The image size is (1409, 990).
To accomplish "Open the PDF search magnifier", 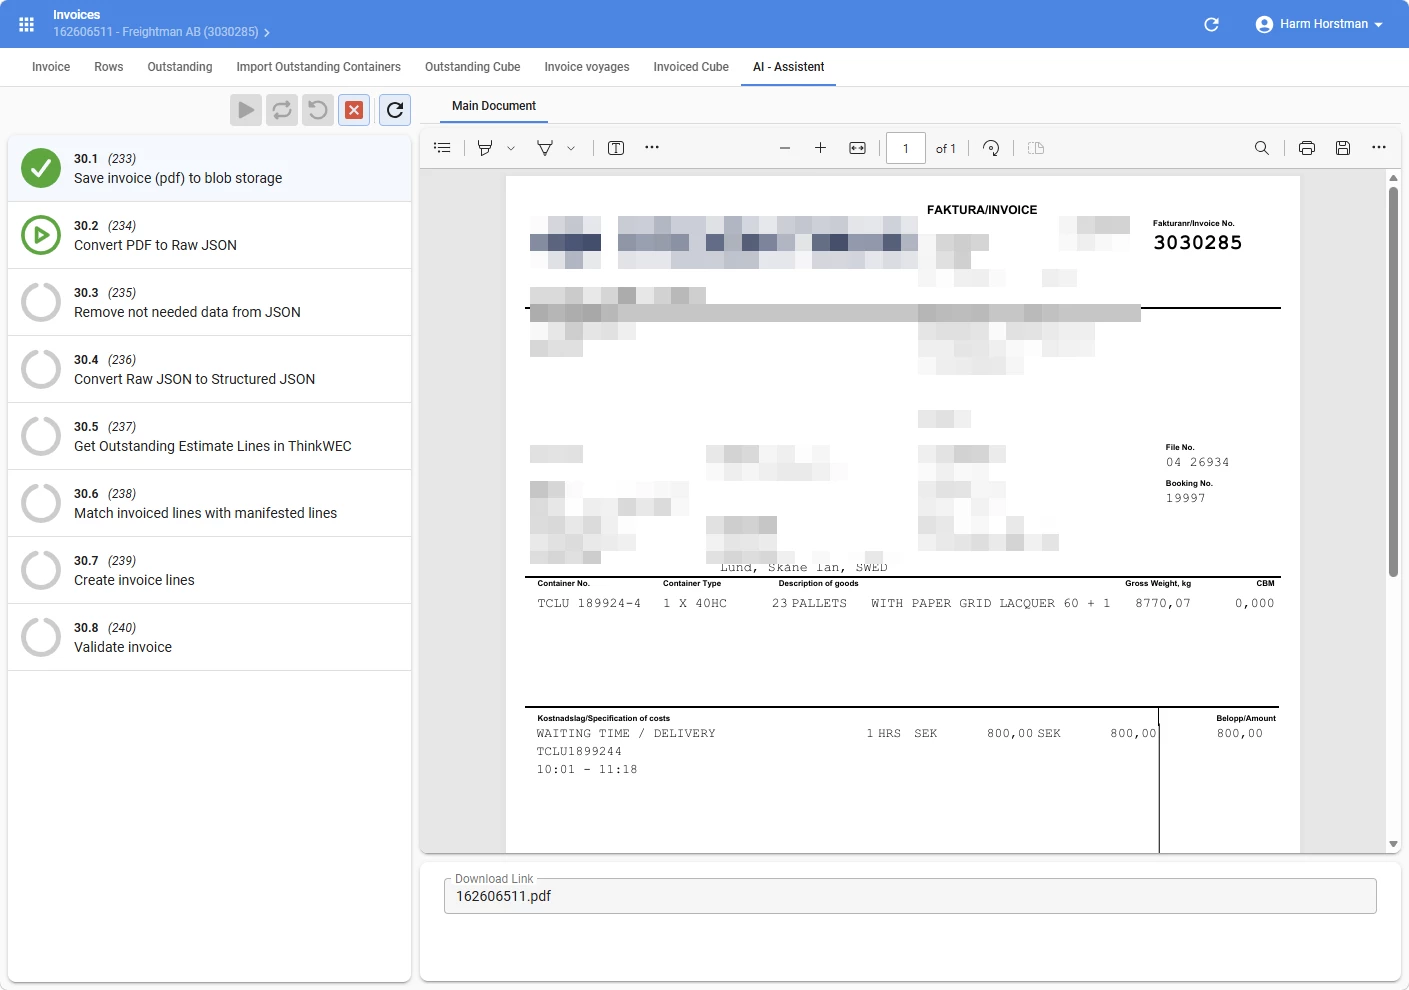I will [1262, 148].
